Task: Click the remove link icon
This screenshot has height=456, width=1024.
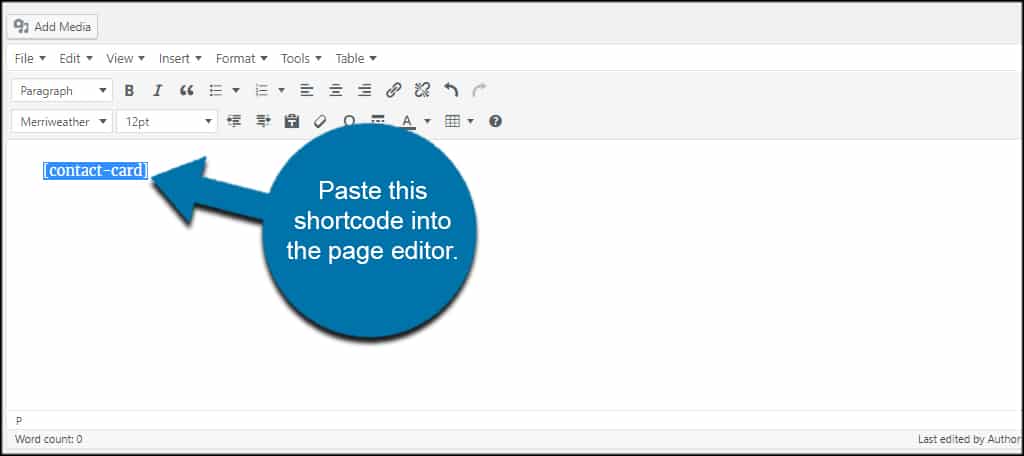Action: click(423, 91)
